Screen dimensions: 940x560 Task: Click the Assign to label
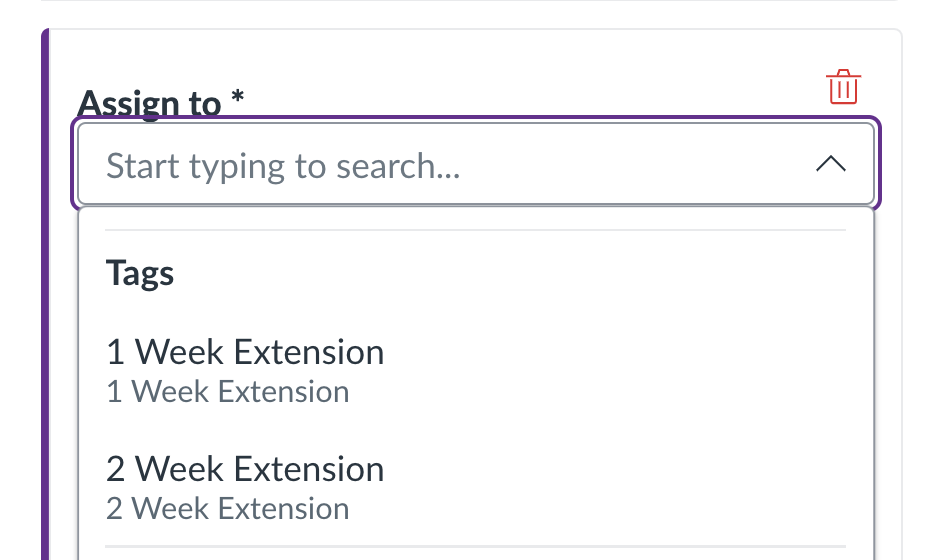tap(149, 103)
